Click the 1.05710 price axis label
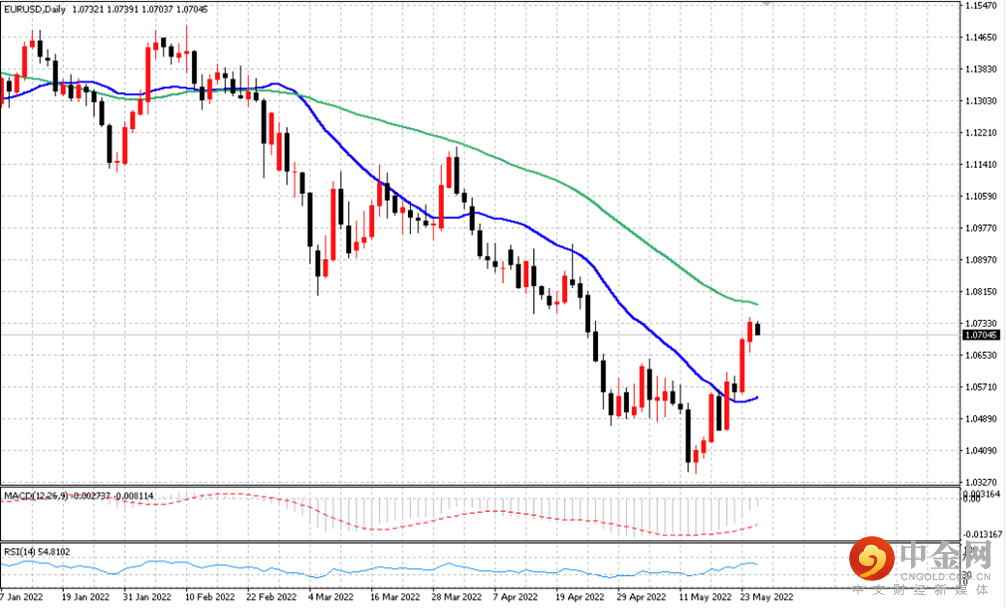The width and height of the screenshot is (1006, 608). click(x=982, y=387)
